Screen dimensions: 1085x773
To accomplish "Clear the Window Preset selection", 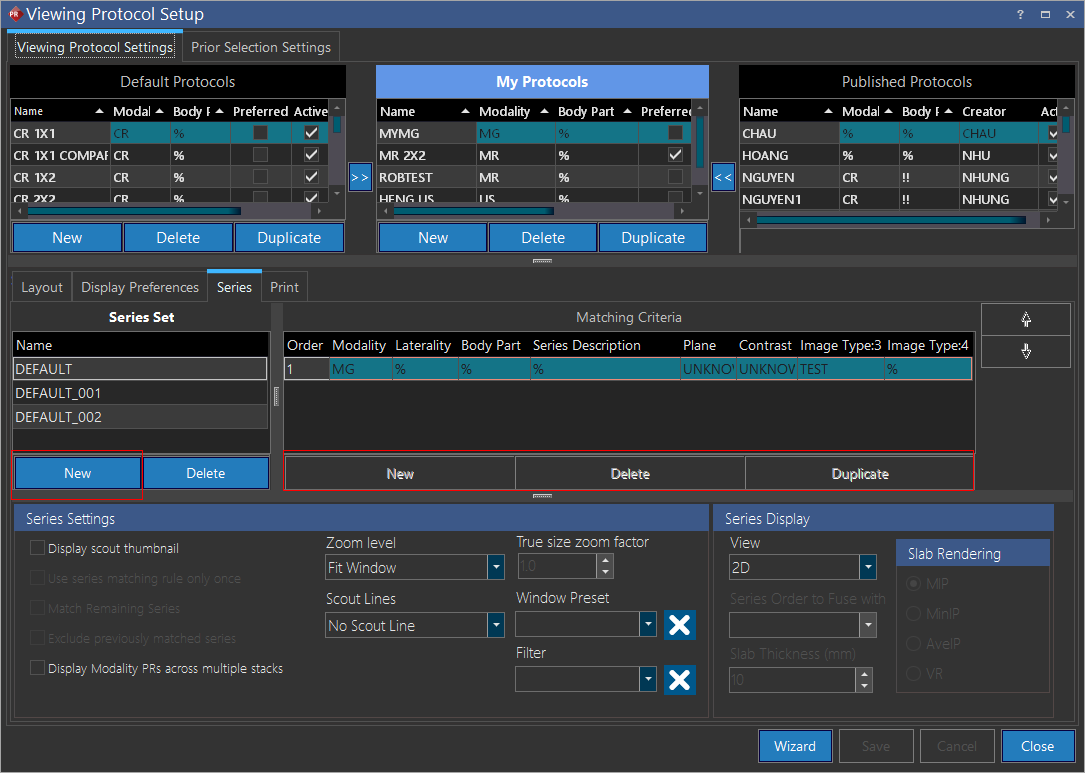I will click(679, 625).
